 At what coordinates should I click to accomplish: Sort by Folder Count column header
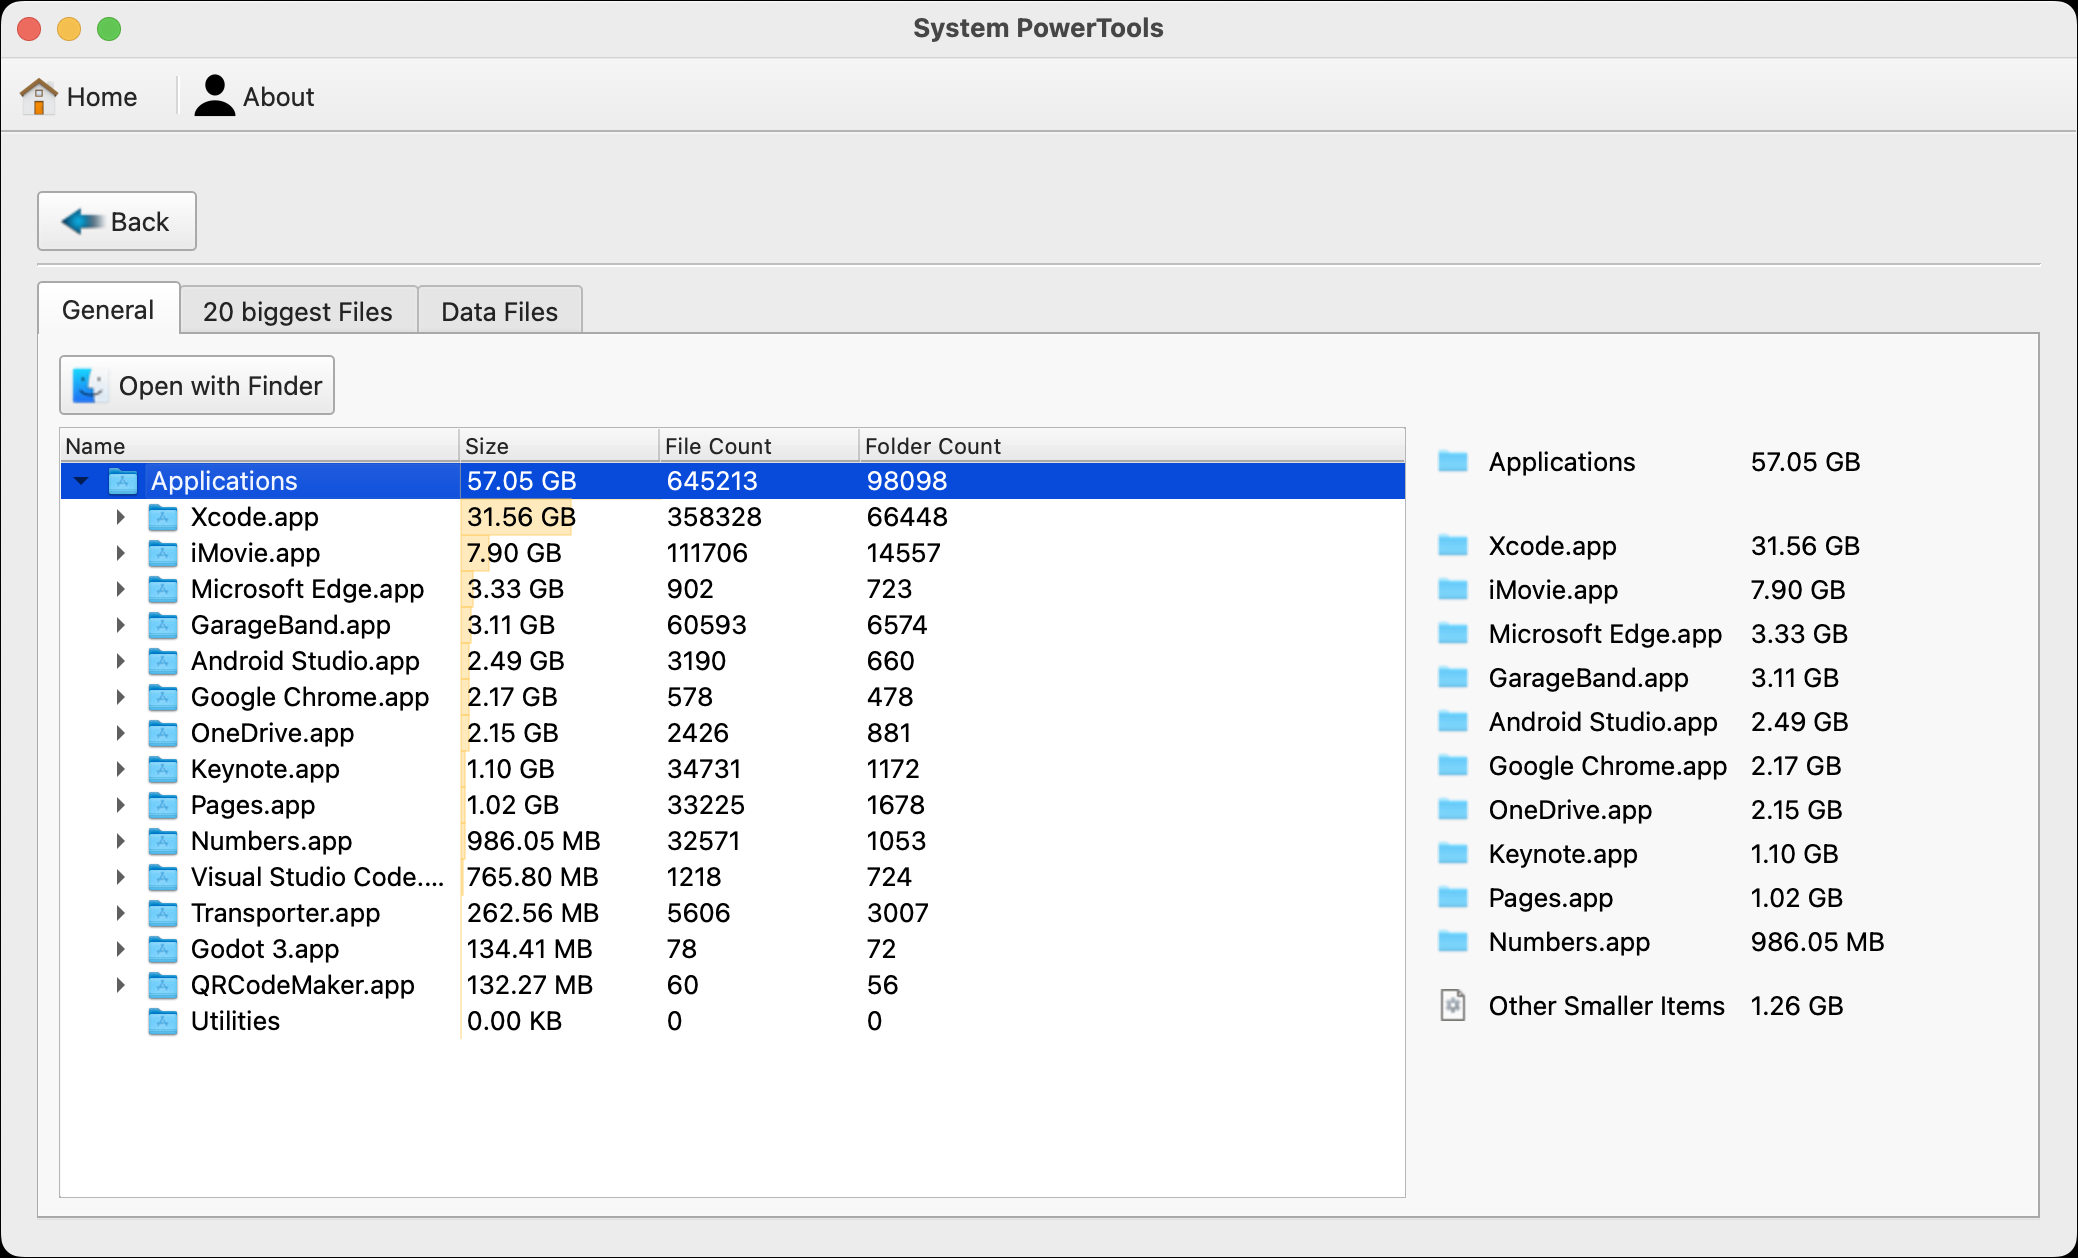pyautogui.click(x=1132, y=445)
